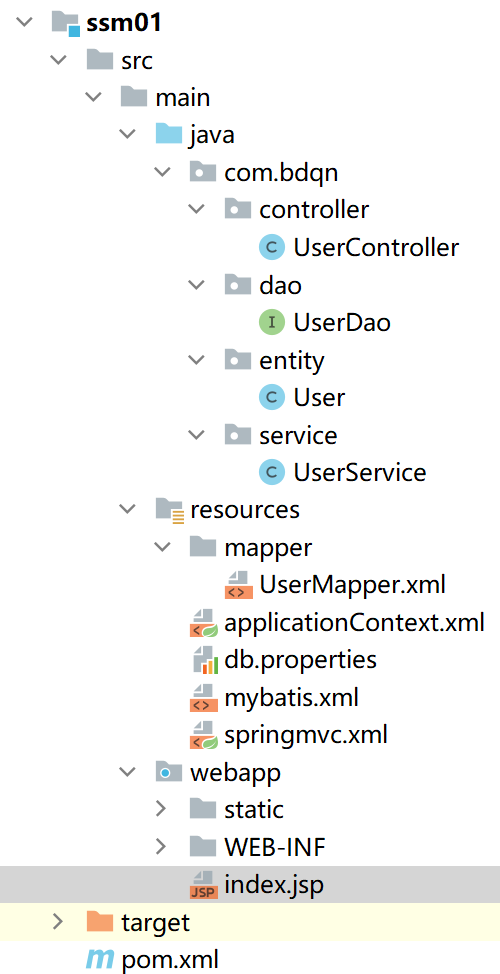This screenshot has width=500, height=974.
Task: Click the springmvc.xml Spring config icon
Action: 204,735
